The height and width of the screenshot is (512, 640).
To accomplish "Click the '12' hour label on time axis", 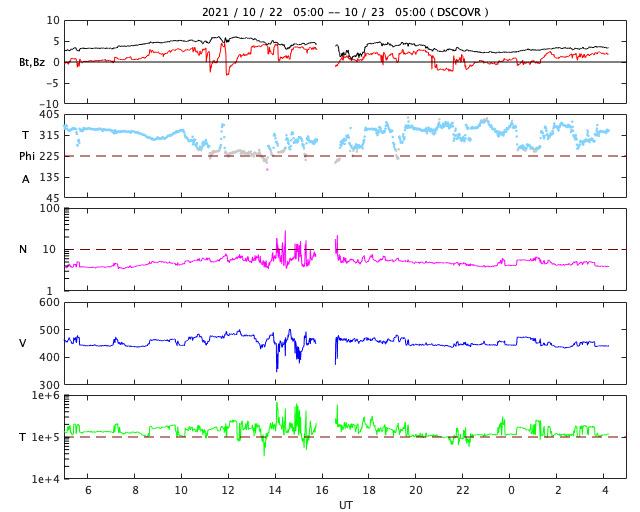I will [x=228, y=490].
